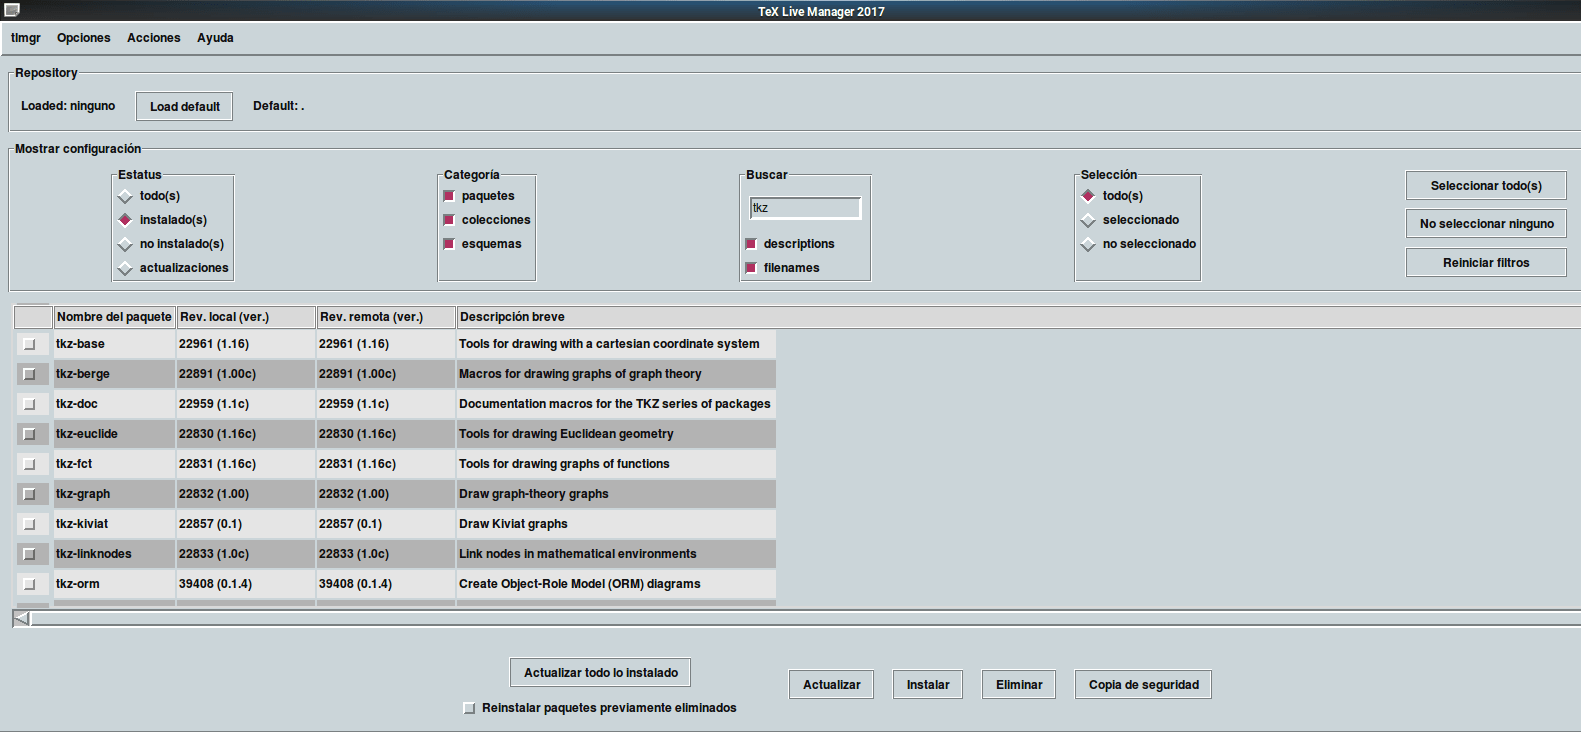Click the Instalar button
Screen dimensions: 1581x732
click(928, 685)
